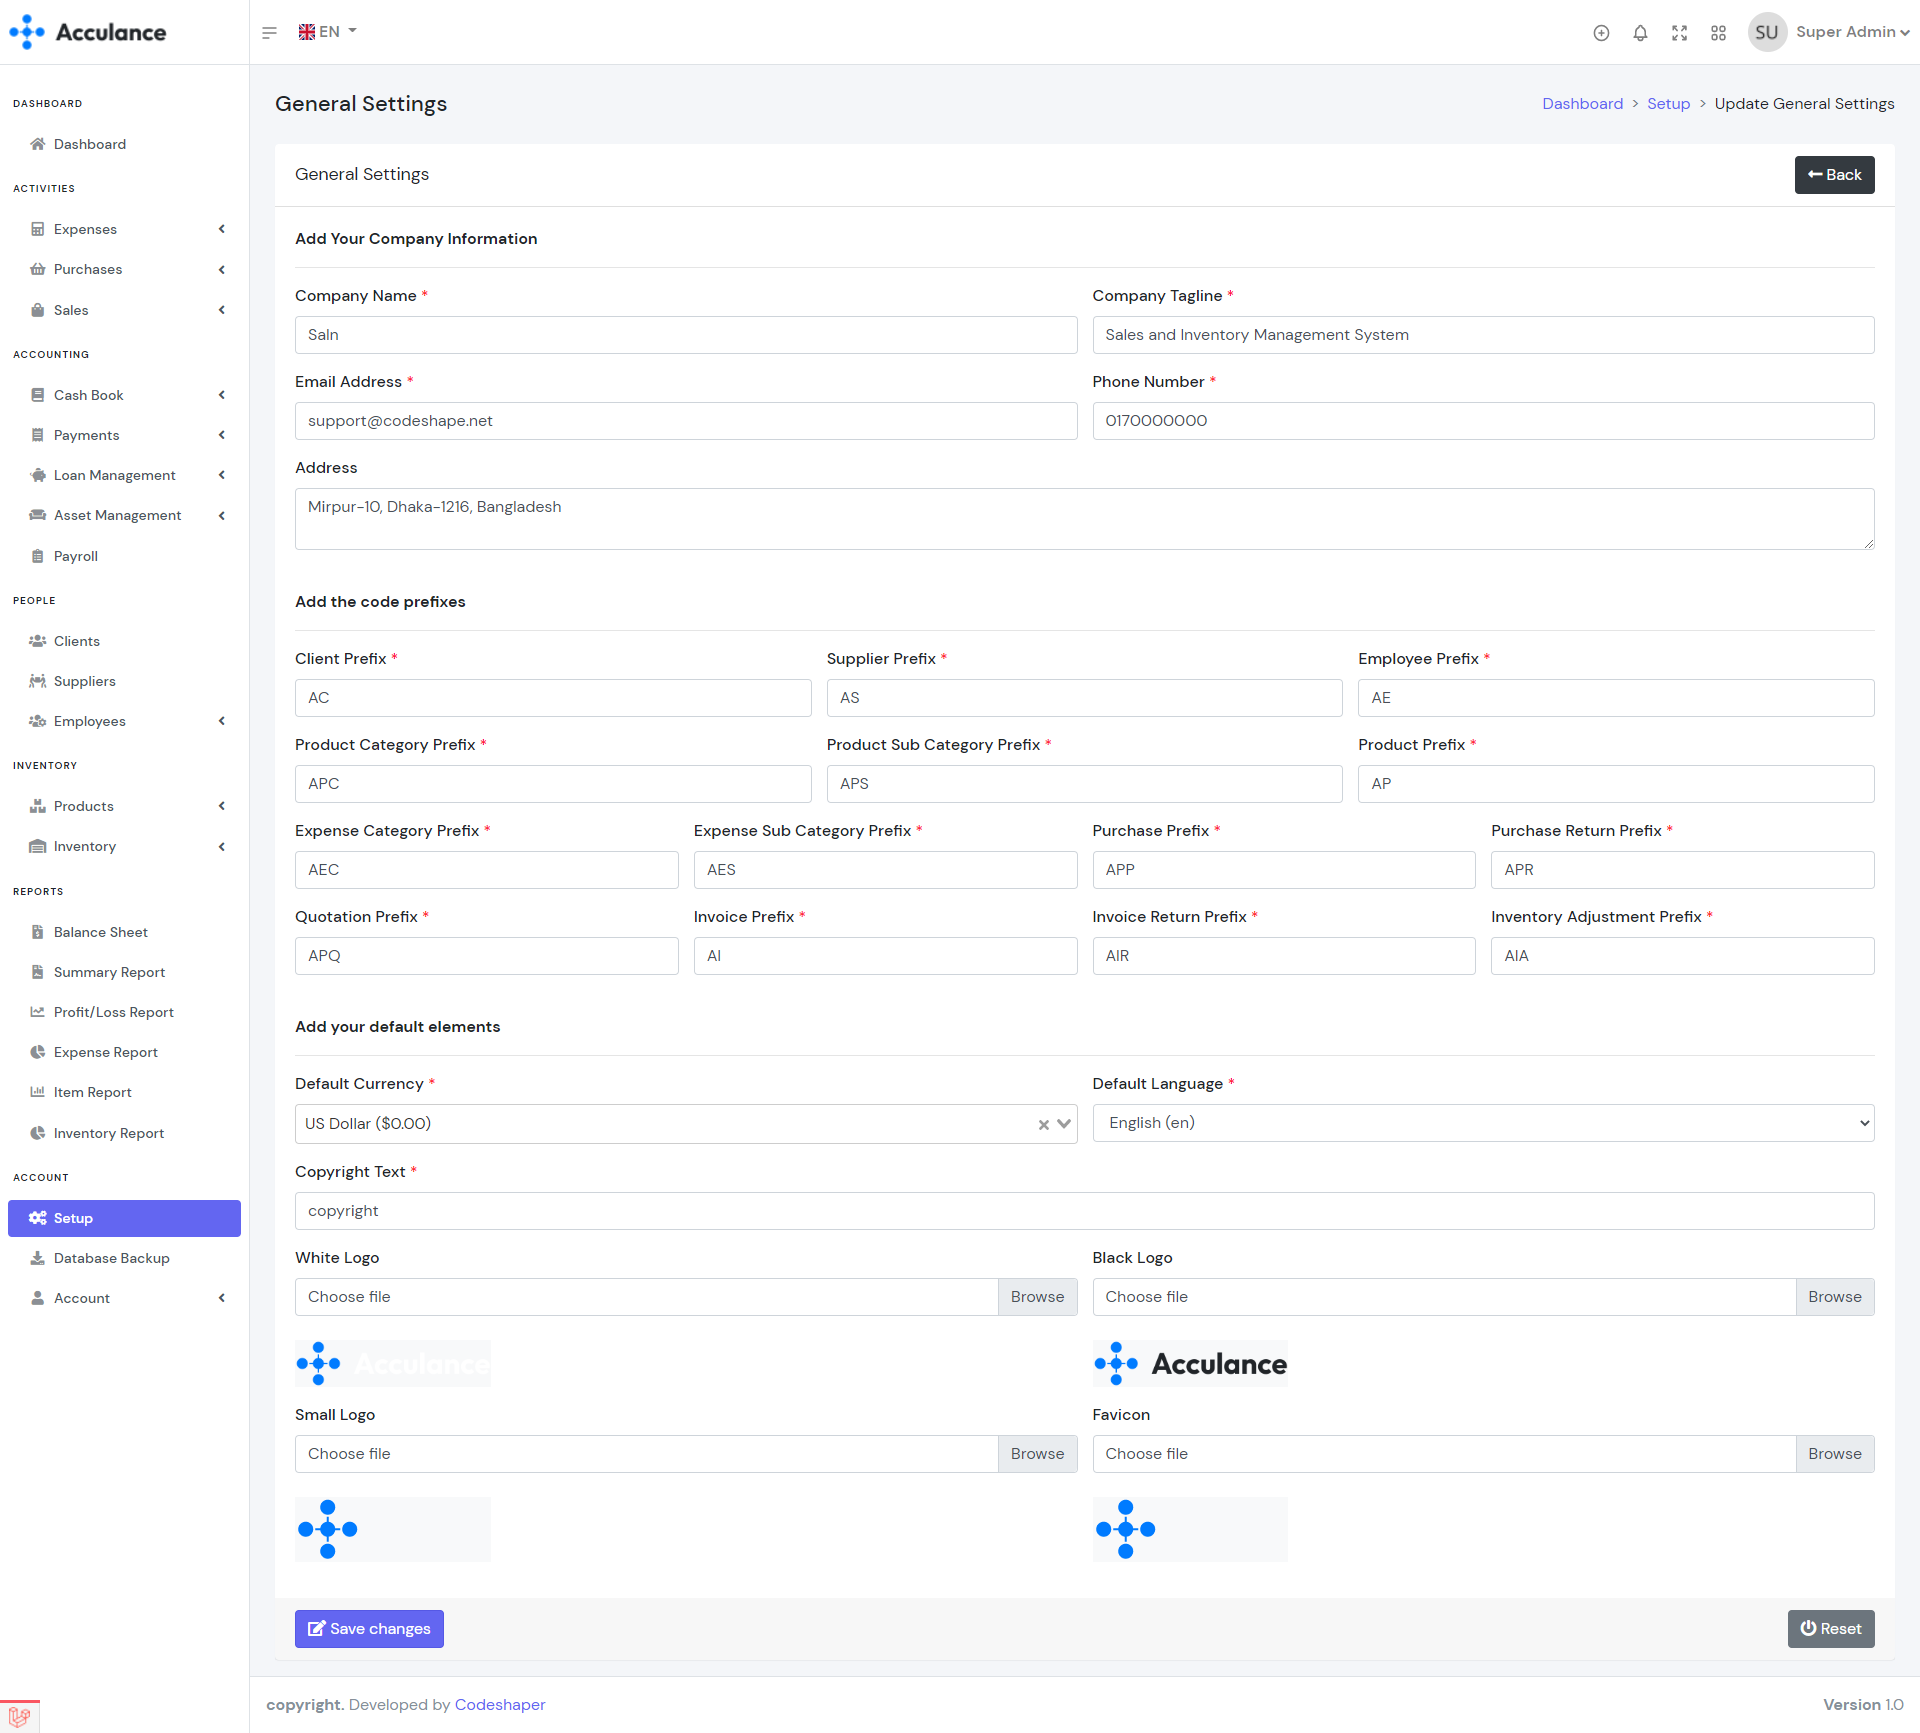The height and width of the screenshot is (1733, 1920).
Task: Open Database Backup from sidebar
Action: 111,1258
